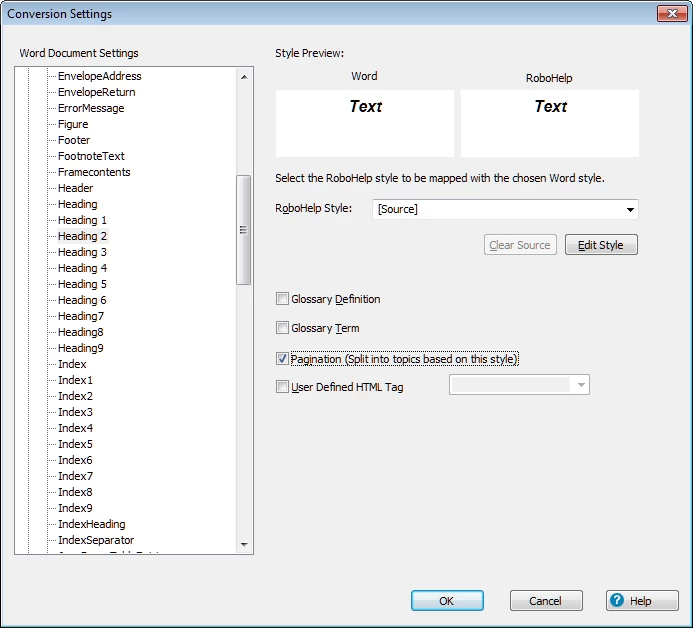Select Heading 3 in the style tree
693x628 pixels.
pyautogui.click(x=82, y=252)
